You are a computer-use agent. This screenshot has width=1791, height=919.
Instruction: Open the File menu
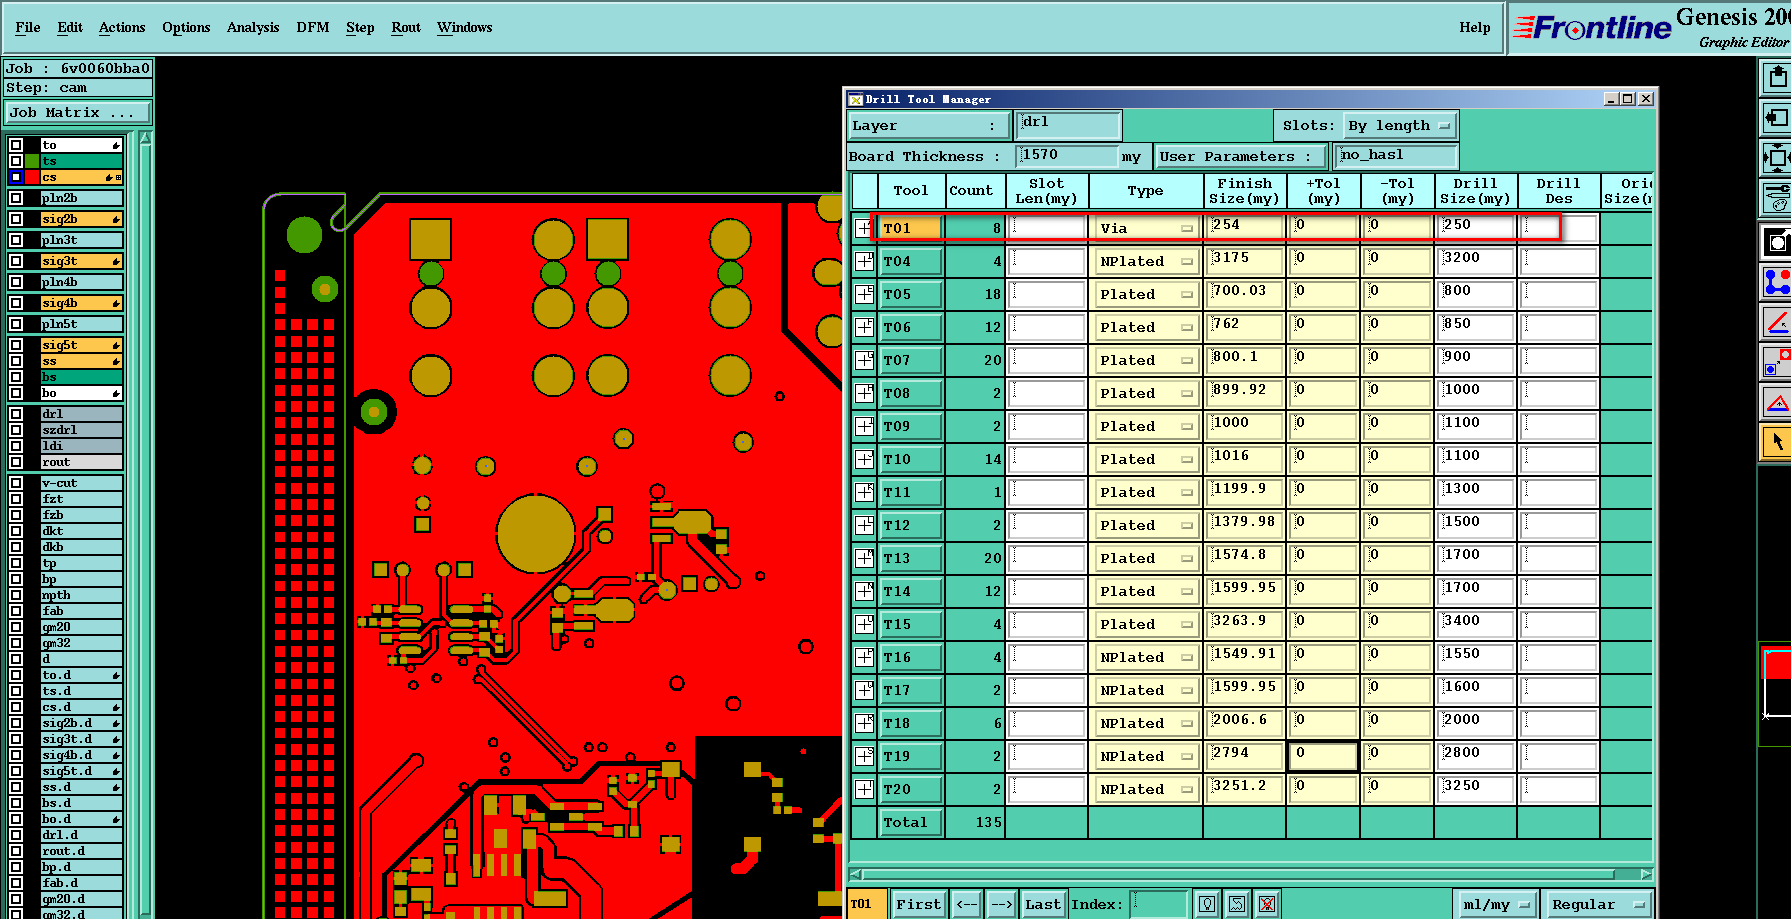pos(28,27)
